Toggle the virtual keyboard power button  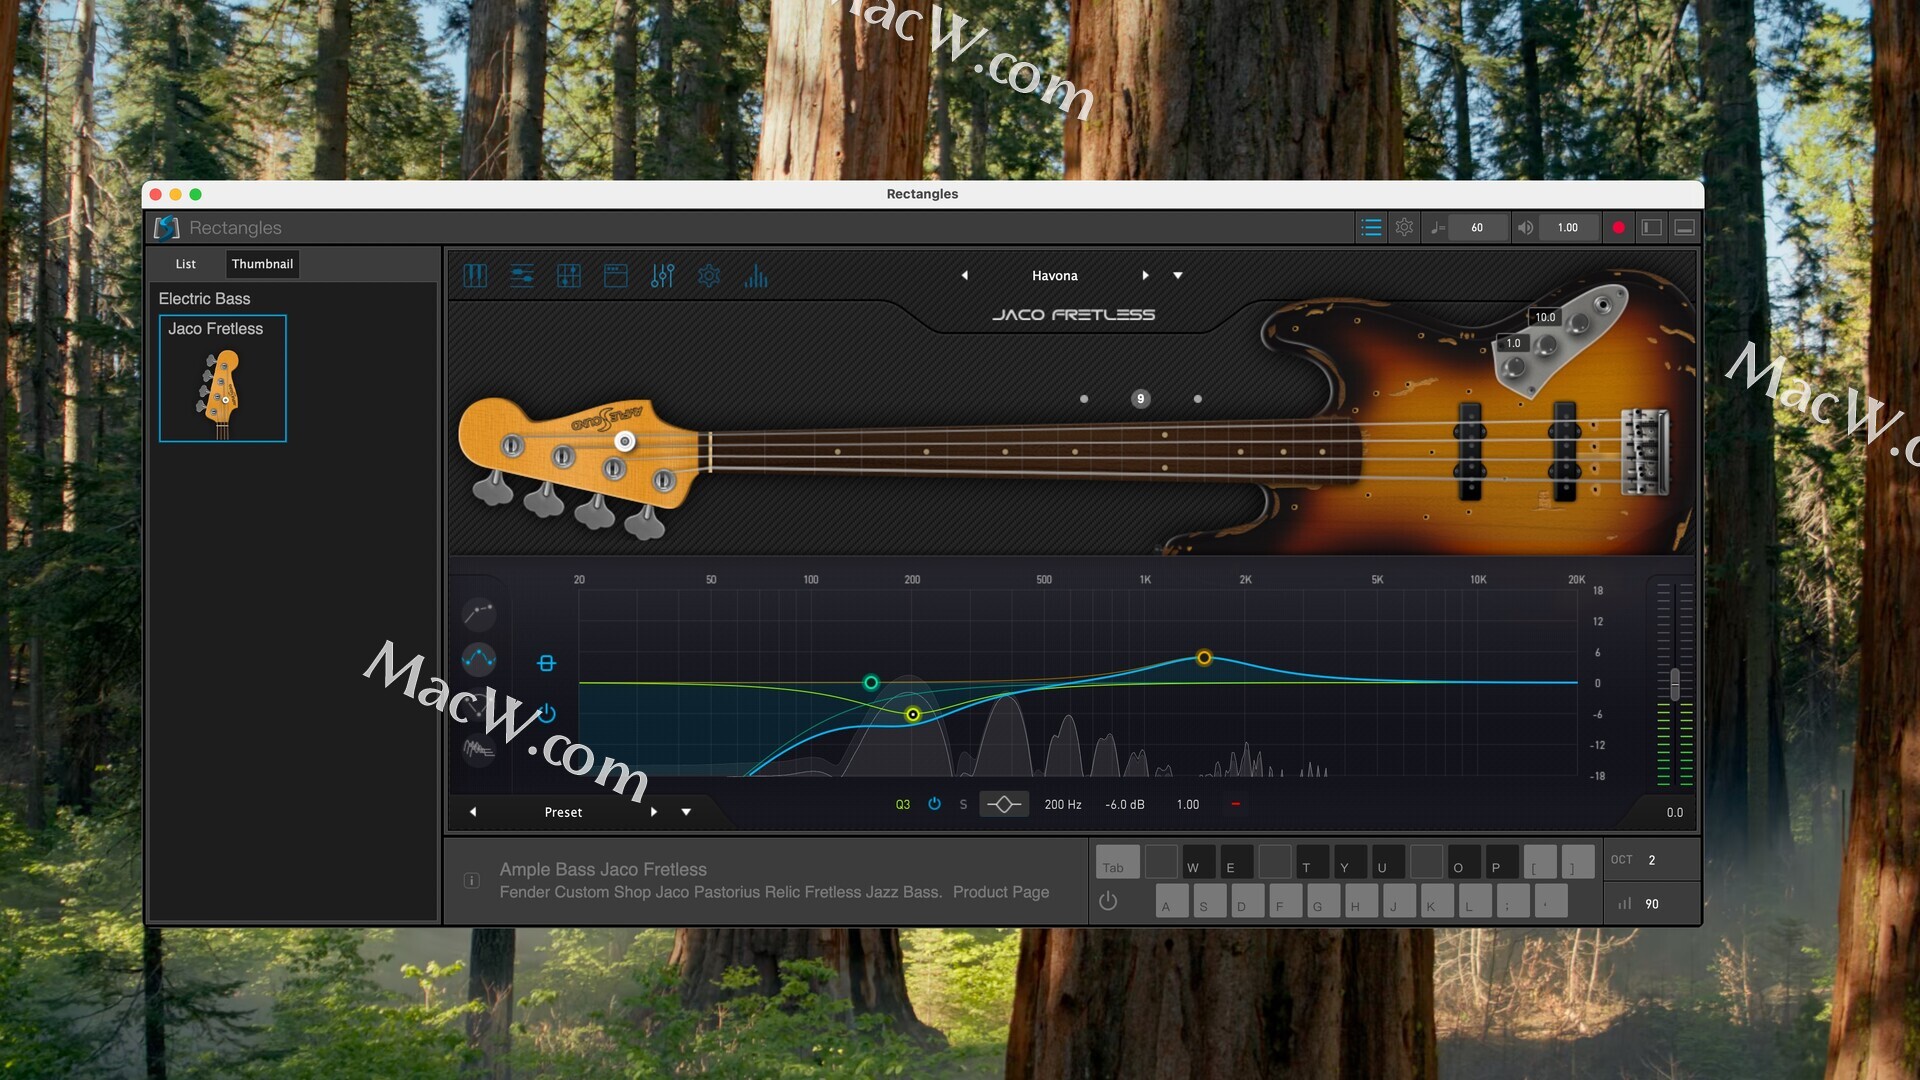point(1108,901)
